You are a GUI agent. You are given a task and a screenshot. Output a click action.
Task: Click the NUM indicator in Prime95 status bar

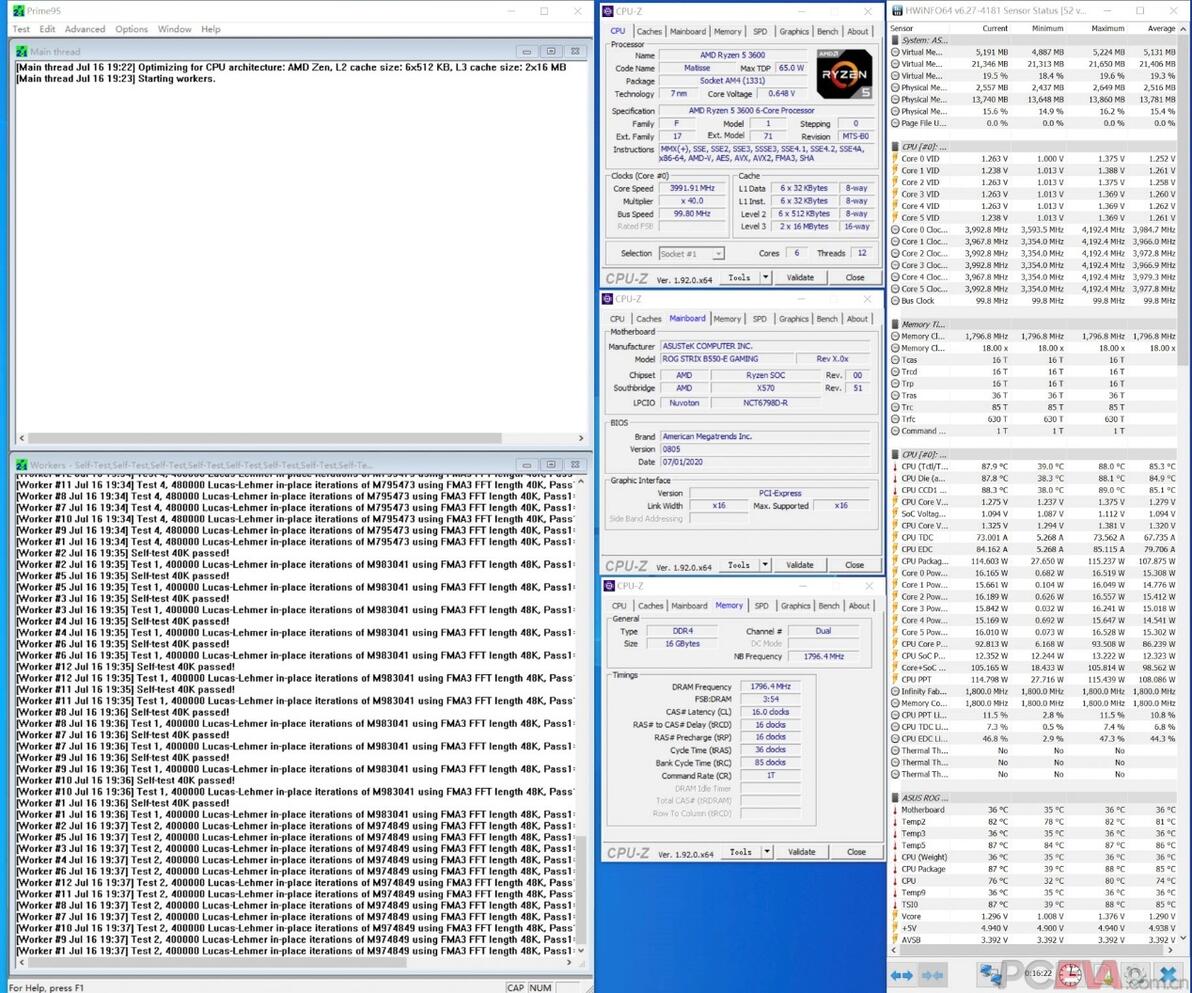(541, 987)
